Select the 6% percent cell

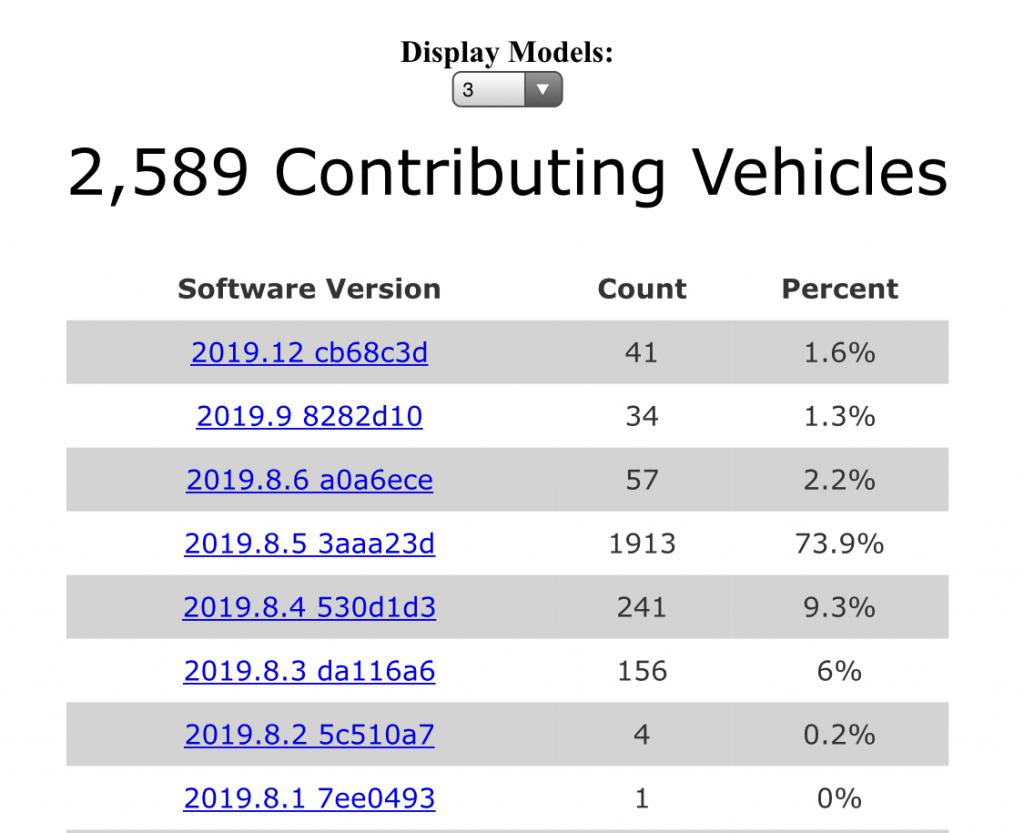(840, 670)
